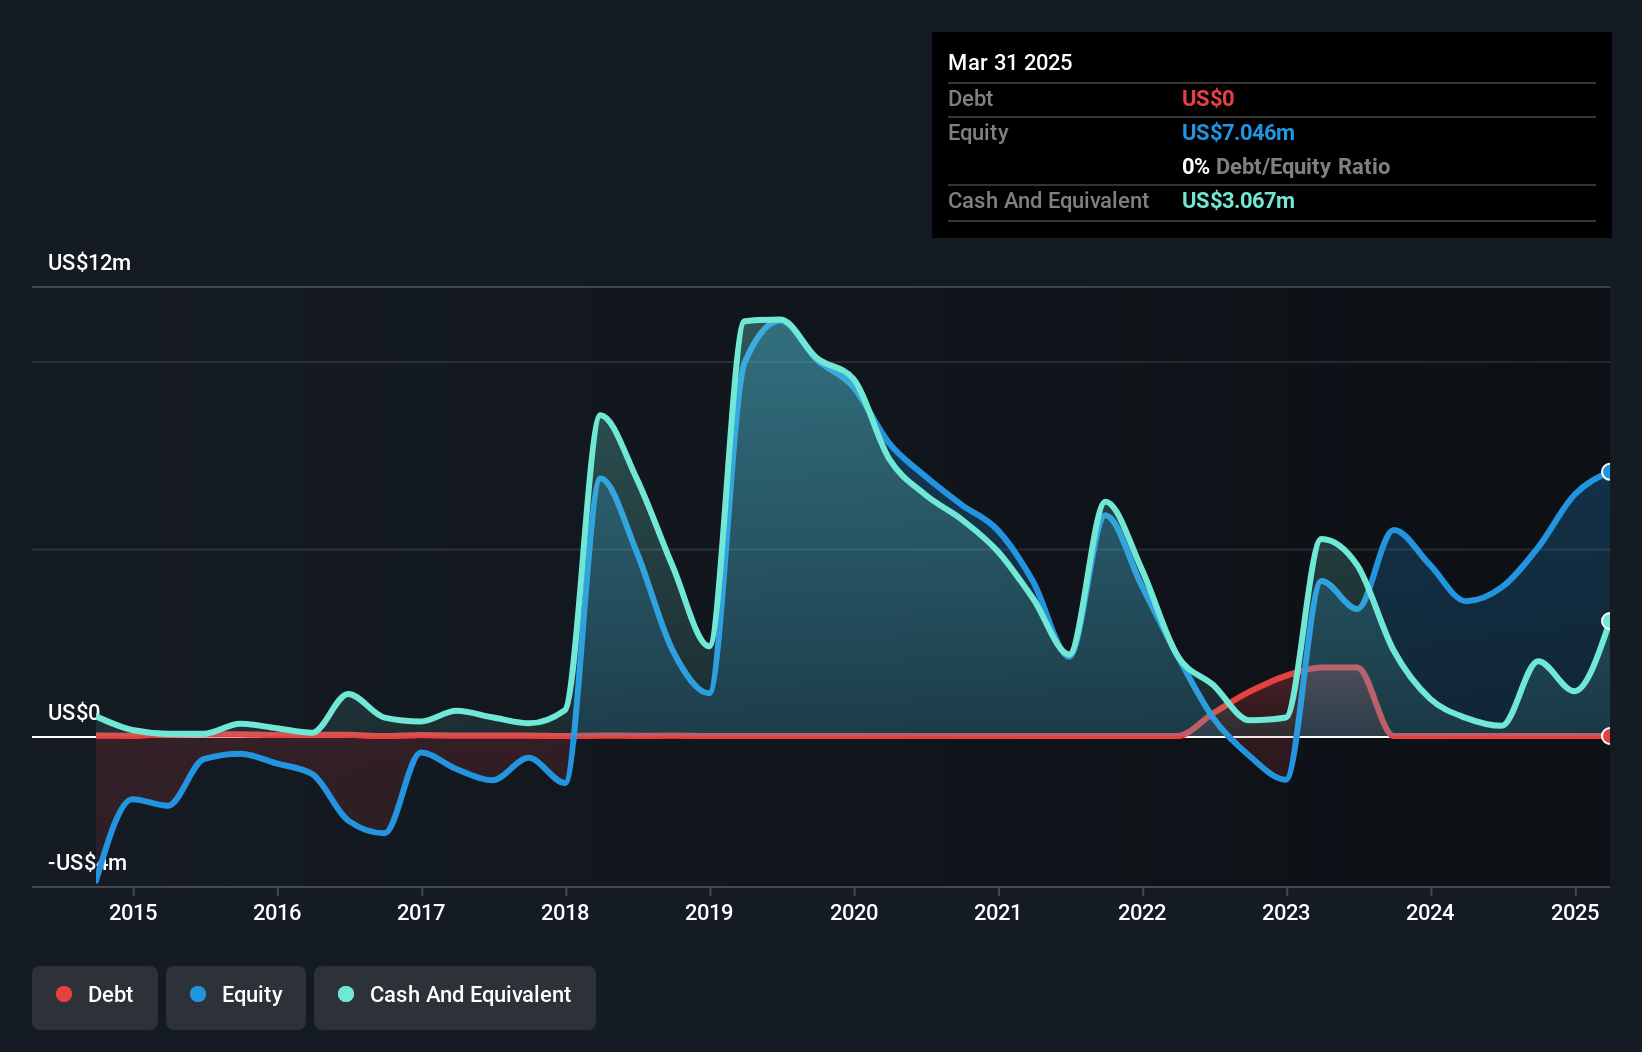1642x1052 pixels.
Task: Click the teal Cash endpoint marker
Action: coord(1608,621)
